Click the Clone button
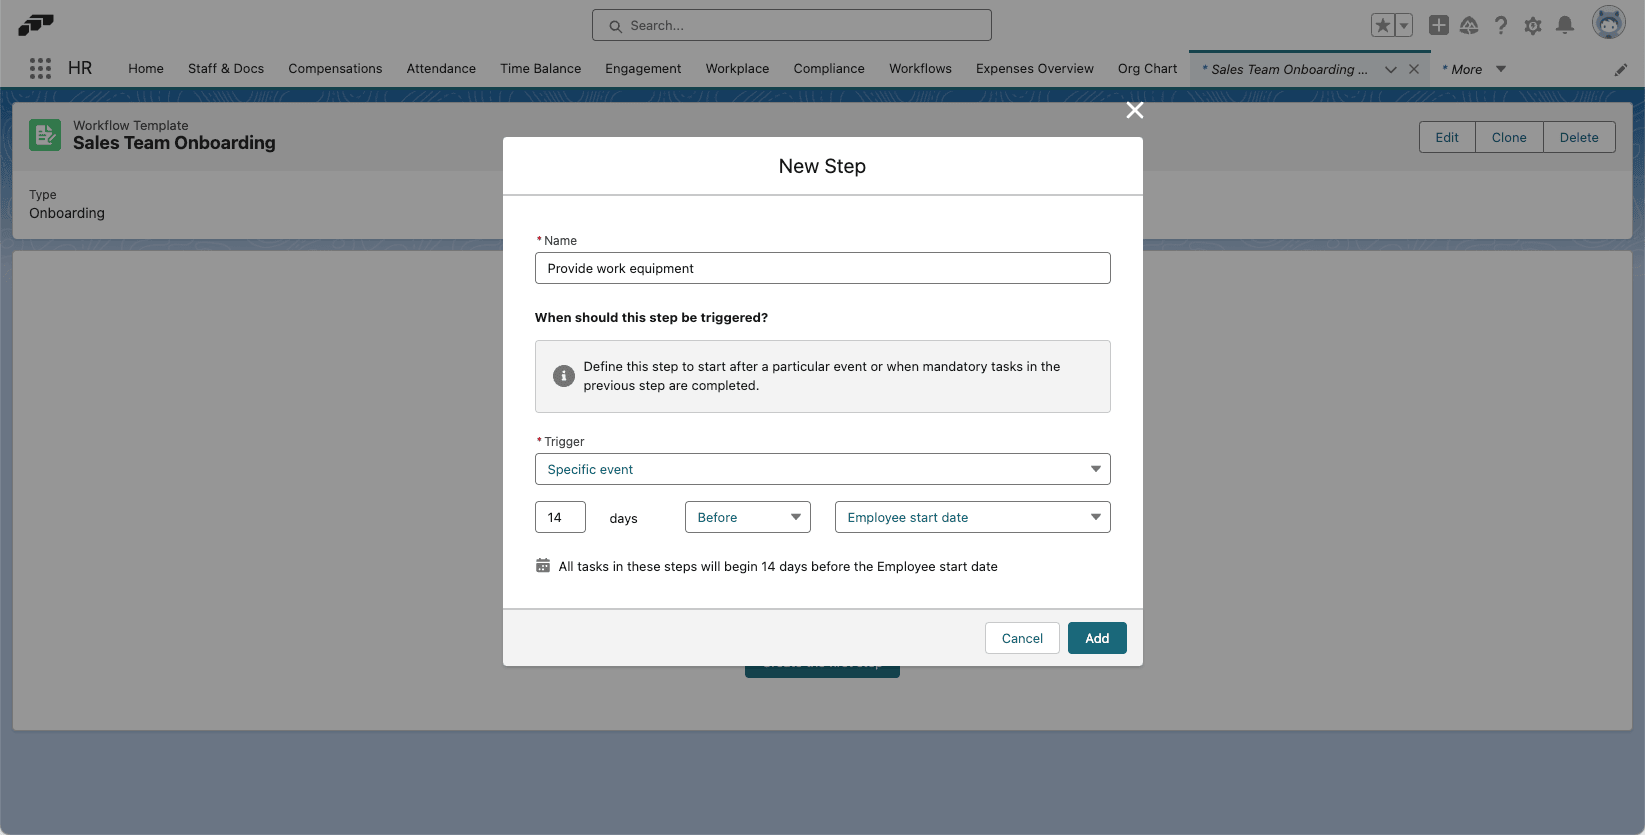1645x835 pixels. pyautogui.click(x=1509, y=137)
